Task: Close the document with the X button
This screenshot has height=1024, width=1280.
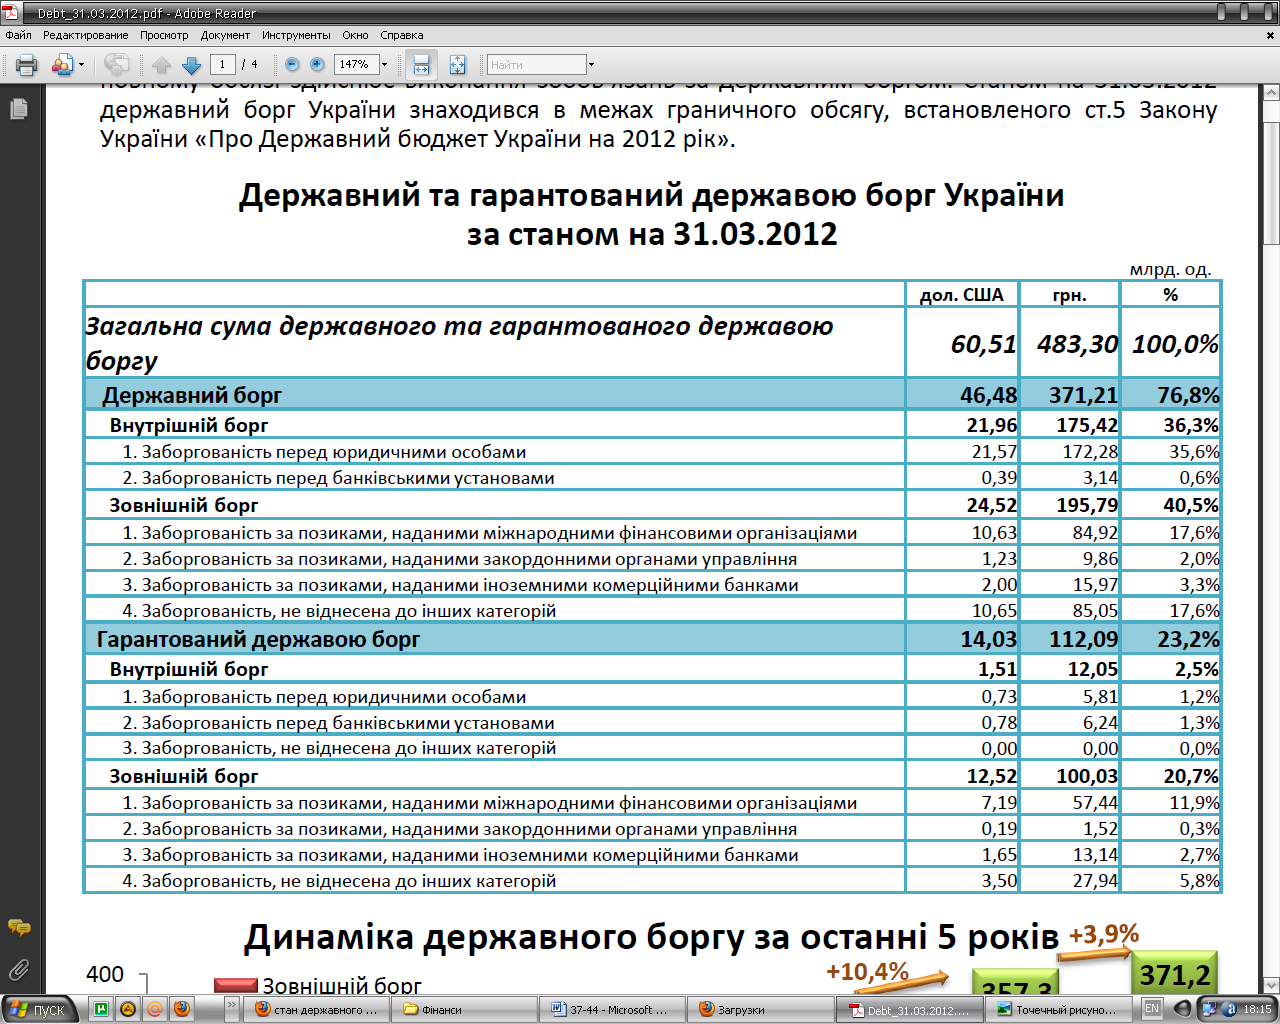Action: (1271, 36)
